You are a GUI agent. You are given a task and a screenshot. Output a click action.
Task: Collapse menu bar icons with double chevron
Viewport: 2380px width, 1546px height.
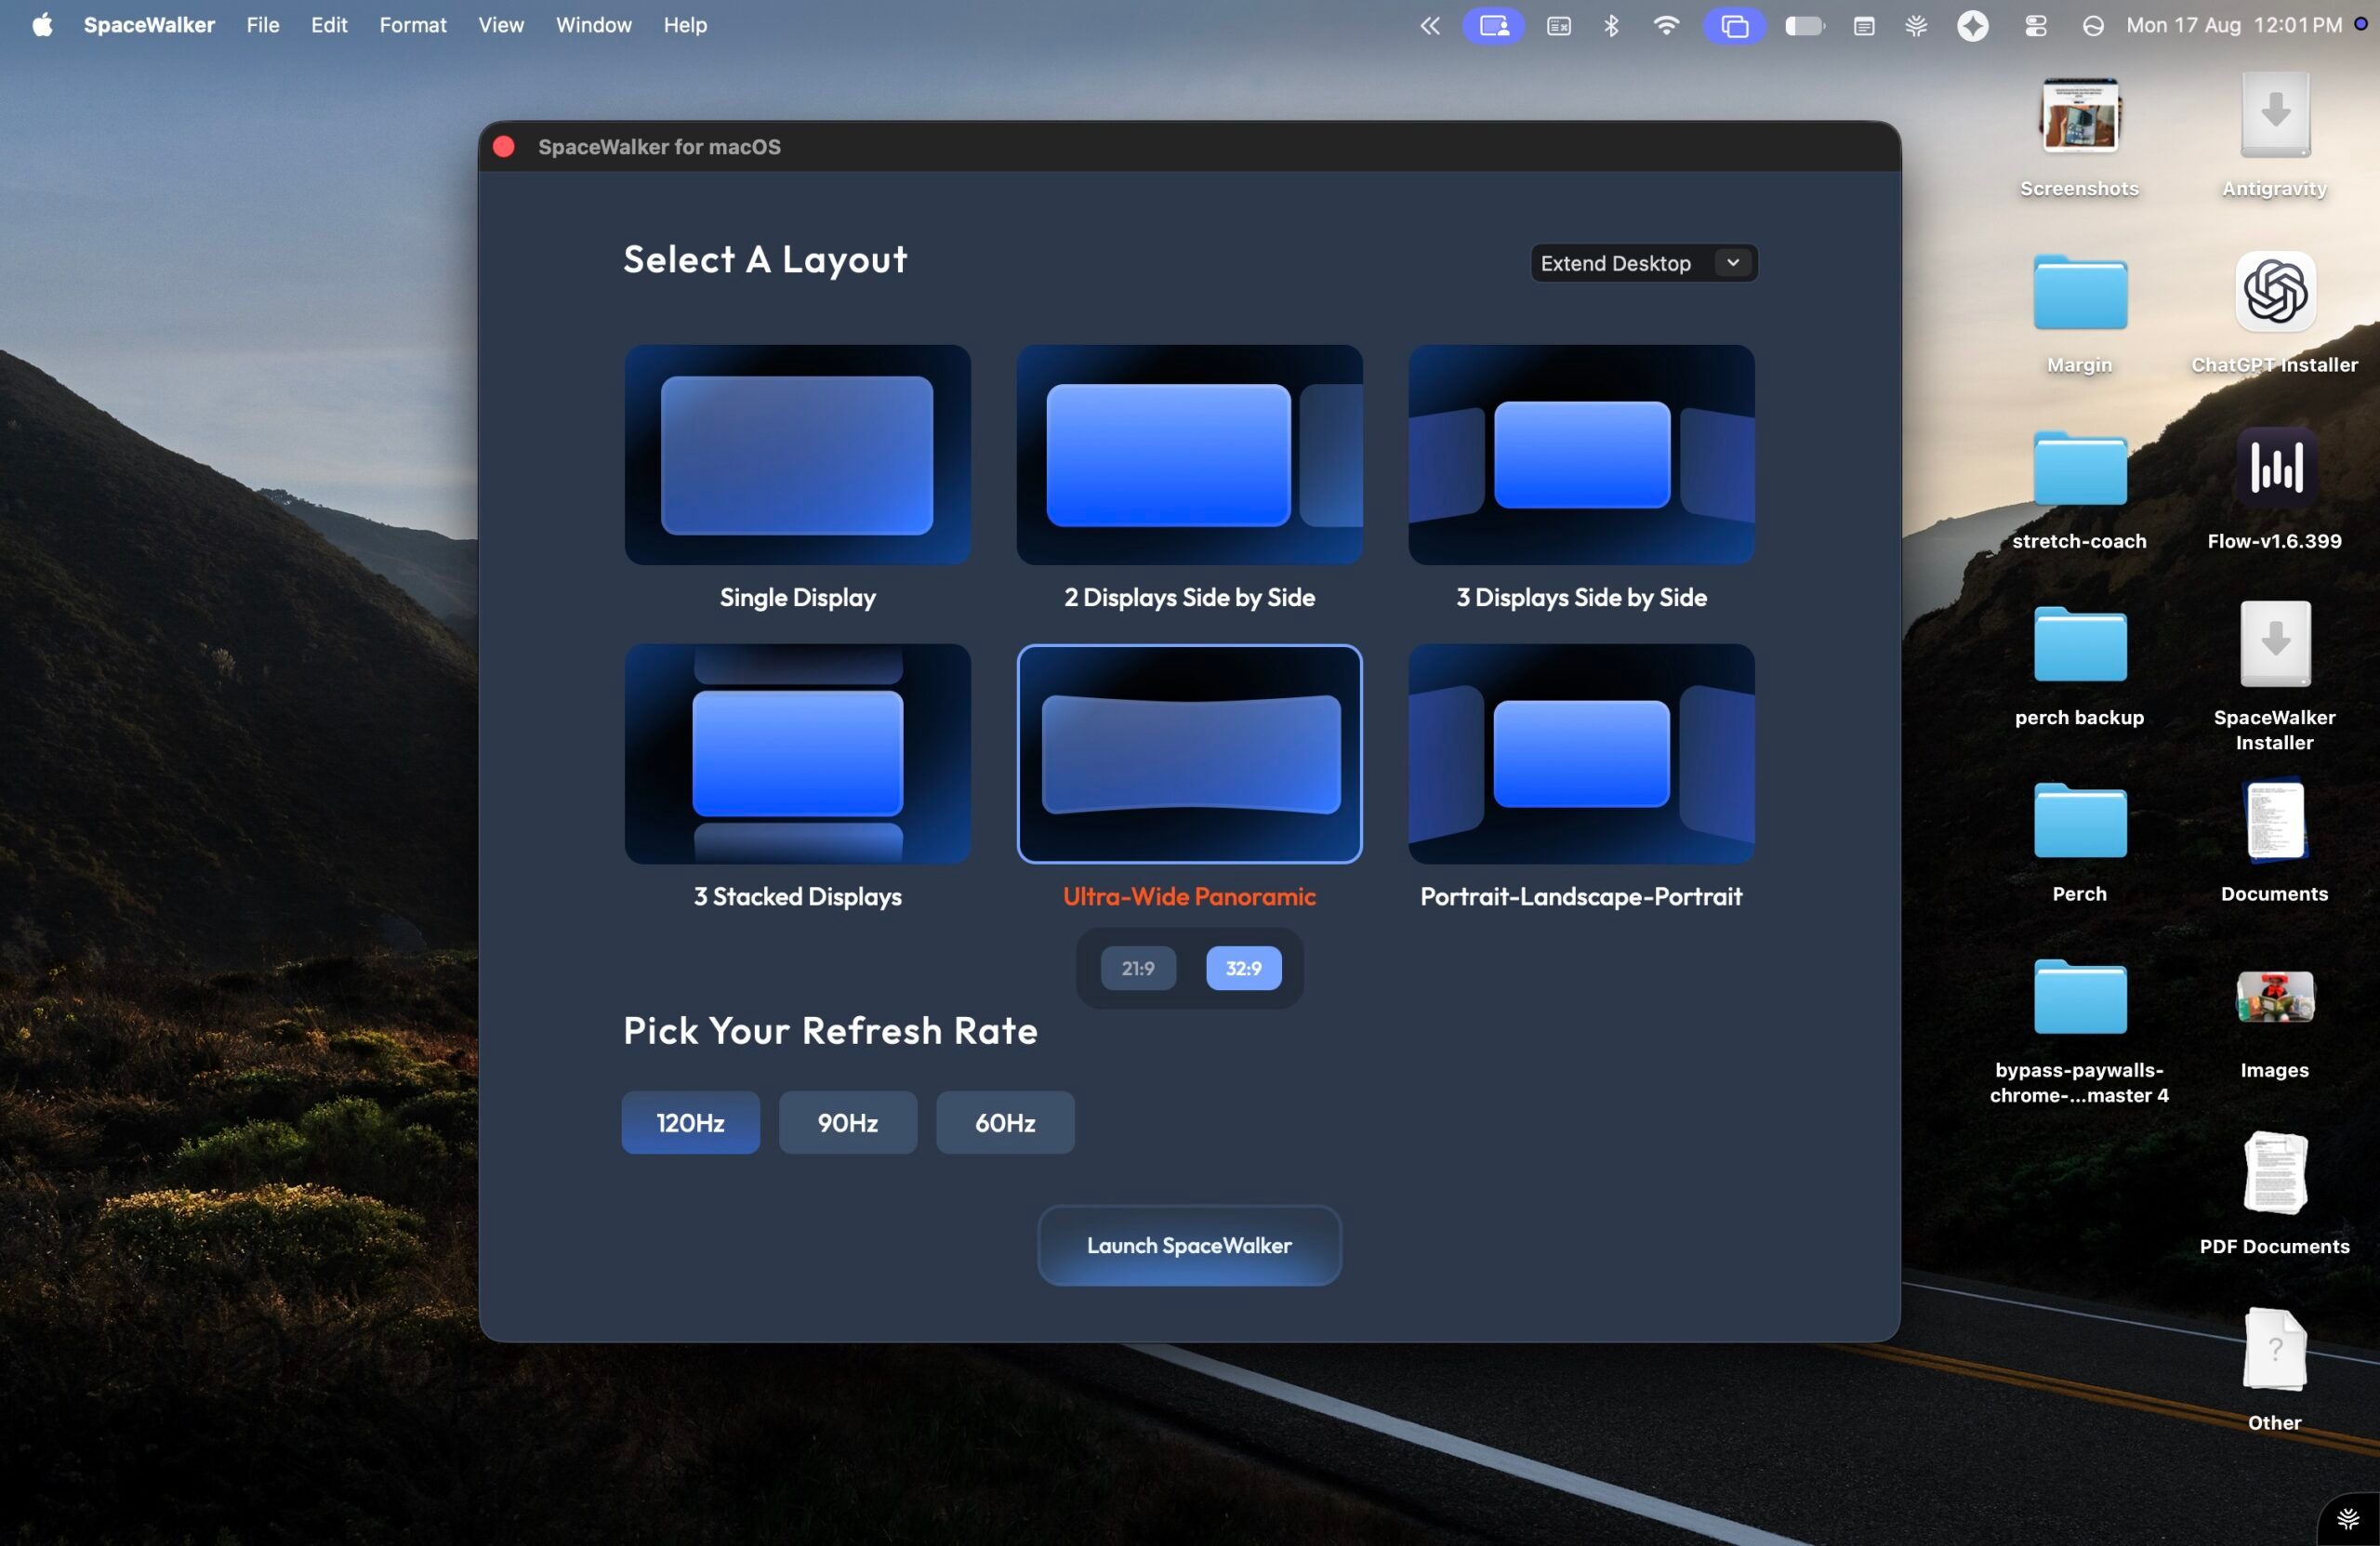click(1430, 26)
